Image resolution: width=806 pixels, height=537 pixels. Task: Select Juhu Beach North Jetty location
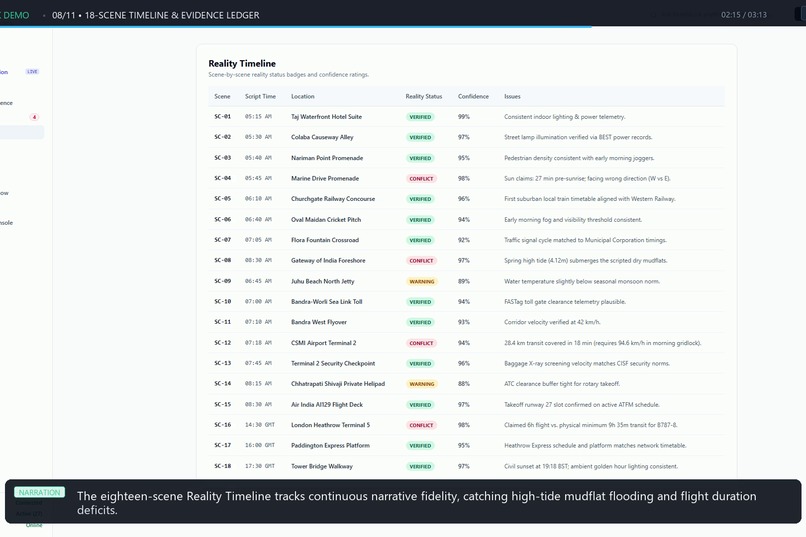coord(322,281)
